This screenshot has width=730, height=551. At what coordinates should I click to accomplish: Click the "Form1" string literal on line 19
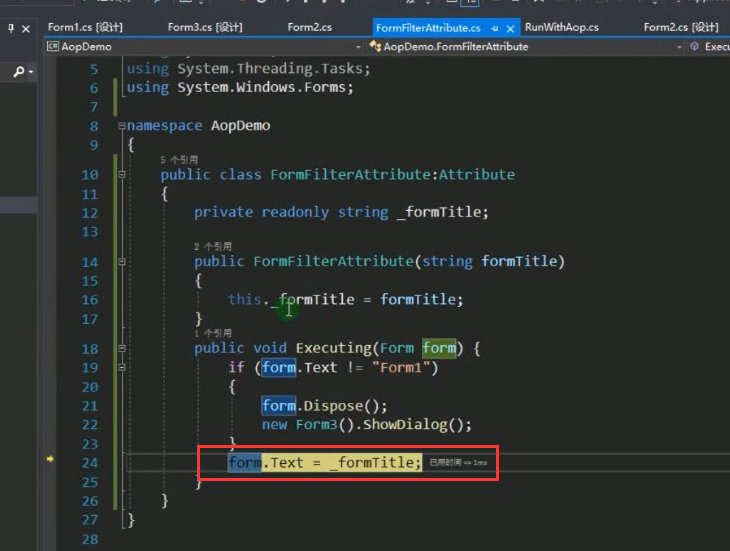click(x=400, y=368)
